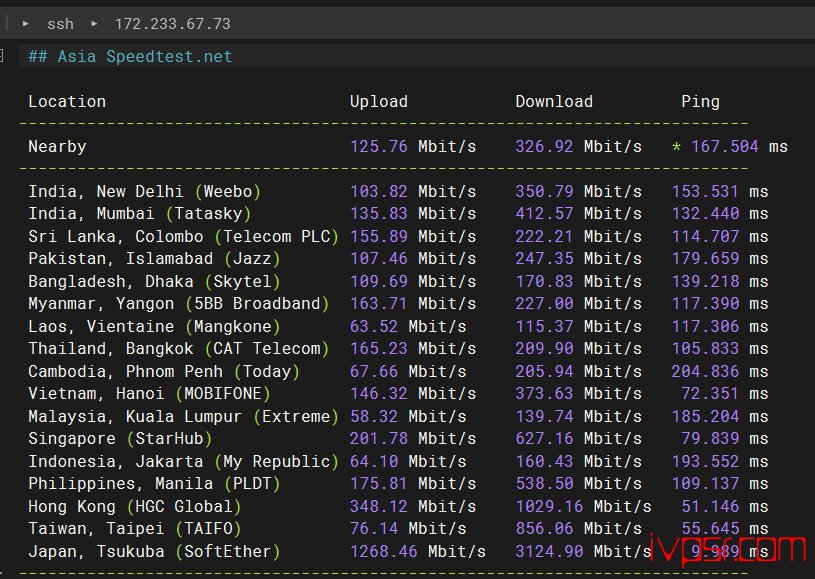Click Dhaka upload value 109.69

coord(378,282)
